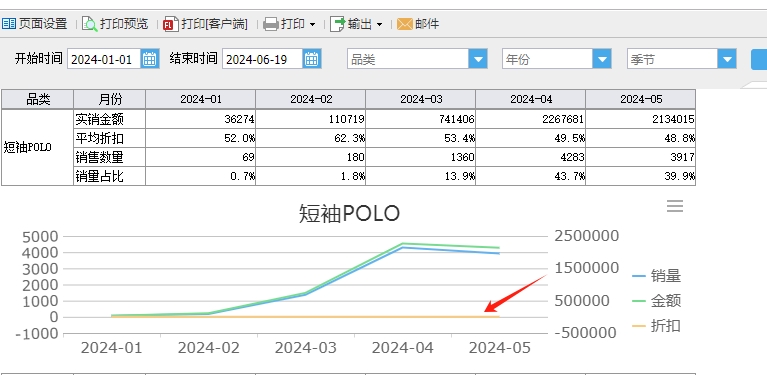Click the 销量占比 row label
The height and width of the screenshot is (375, 767).
click(x=110, y=176)
